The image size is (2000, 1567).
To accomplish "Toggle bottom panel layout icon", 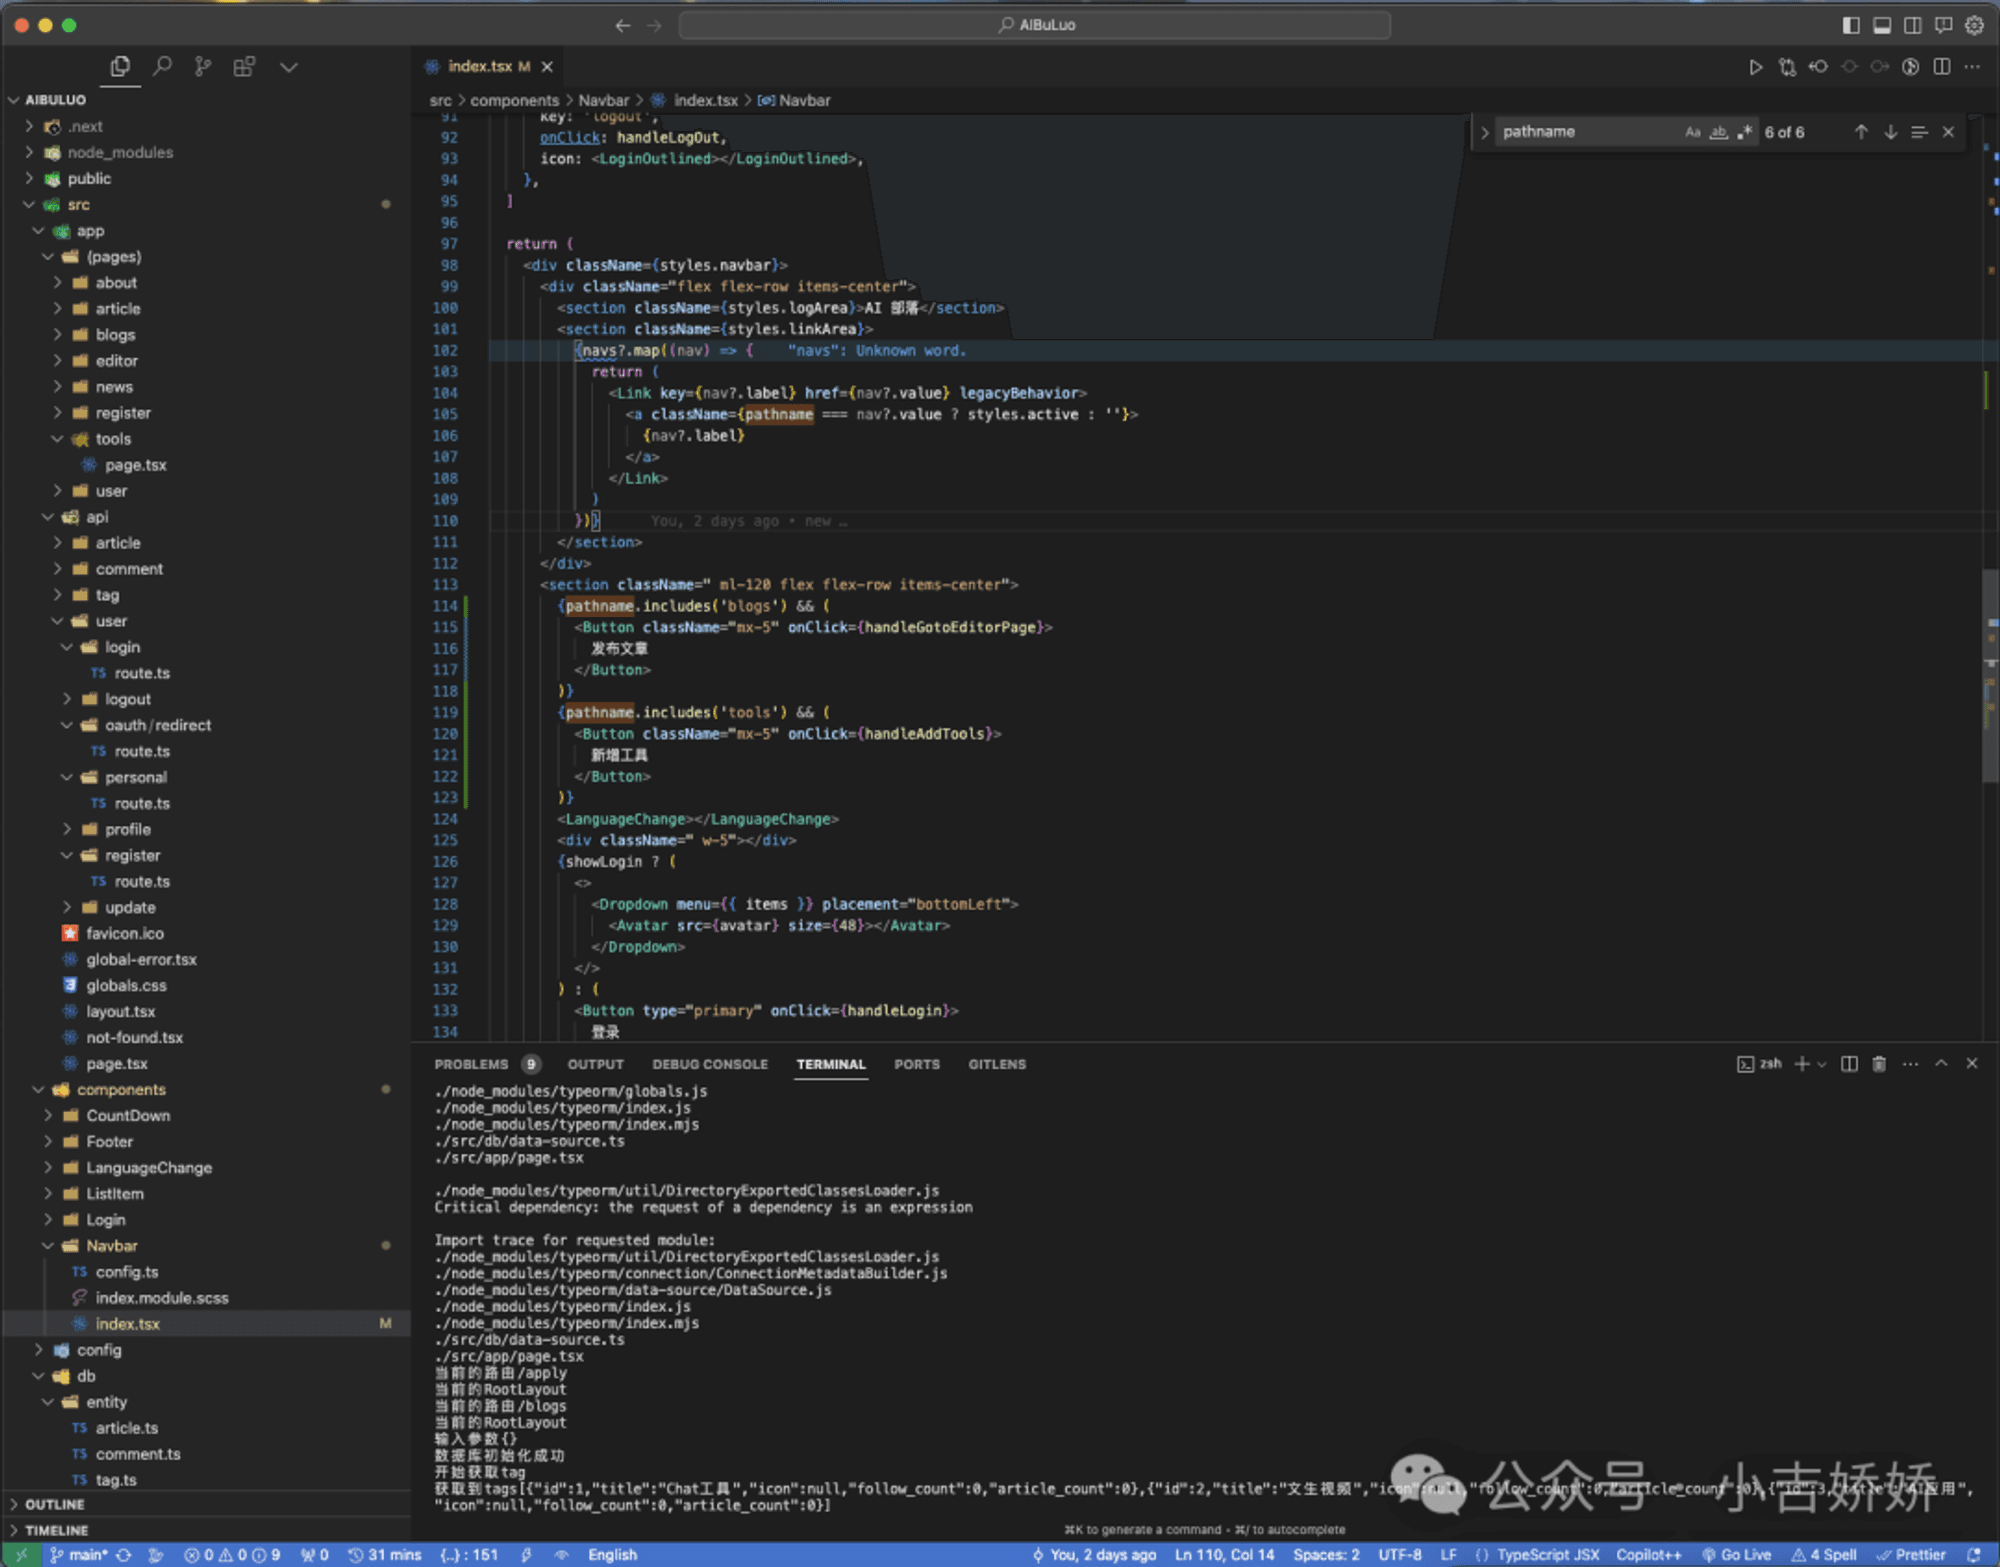I will (x=1882, y=25).
